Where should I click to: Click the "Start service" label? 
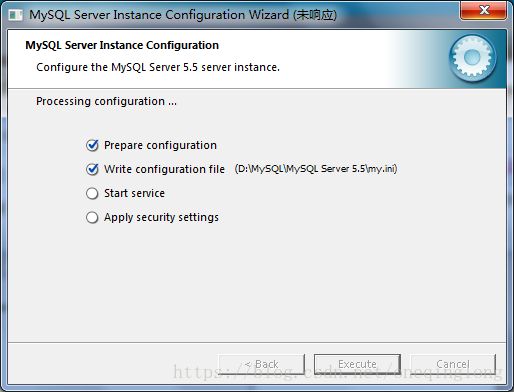coord(134,193)
